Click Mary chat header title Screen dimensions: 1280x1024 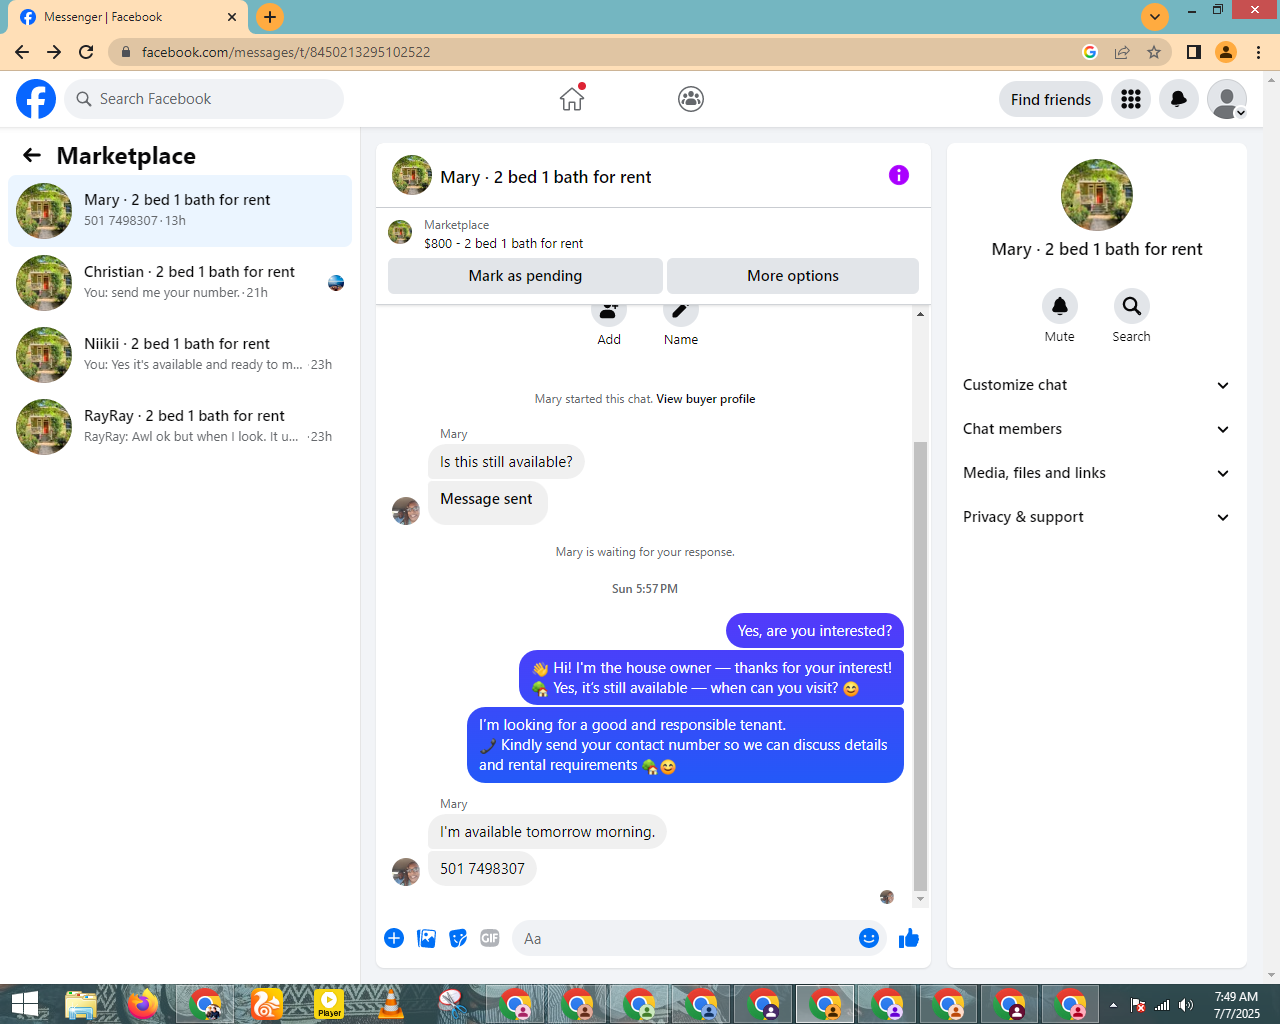pyautogui.click(x=546, y=177)
